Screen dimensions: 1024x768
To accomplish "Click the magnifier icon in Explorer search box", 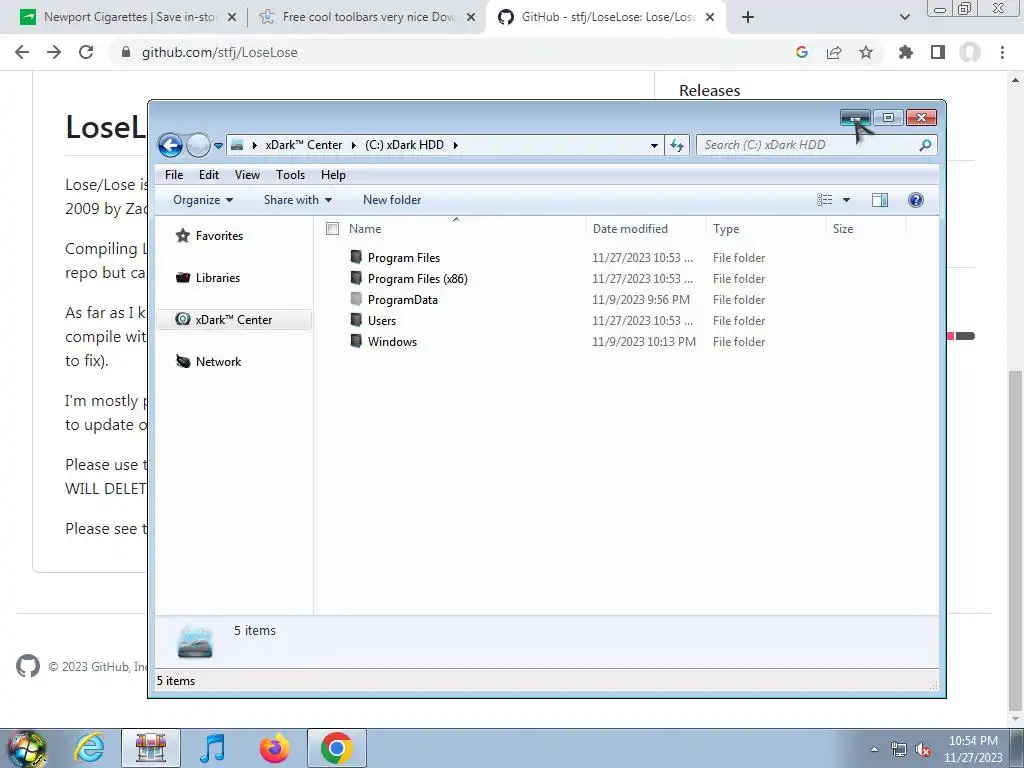I will tap(925, 145).
